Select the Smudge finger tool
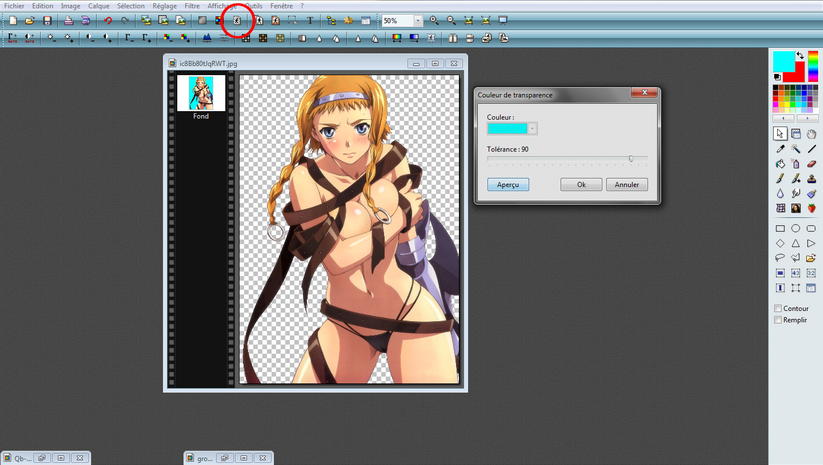Viewport: 823px width, 465px height. pyautogui.click(x=796, y=193)
